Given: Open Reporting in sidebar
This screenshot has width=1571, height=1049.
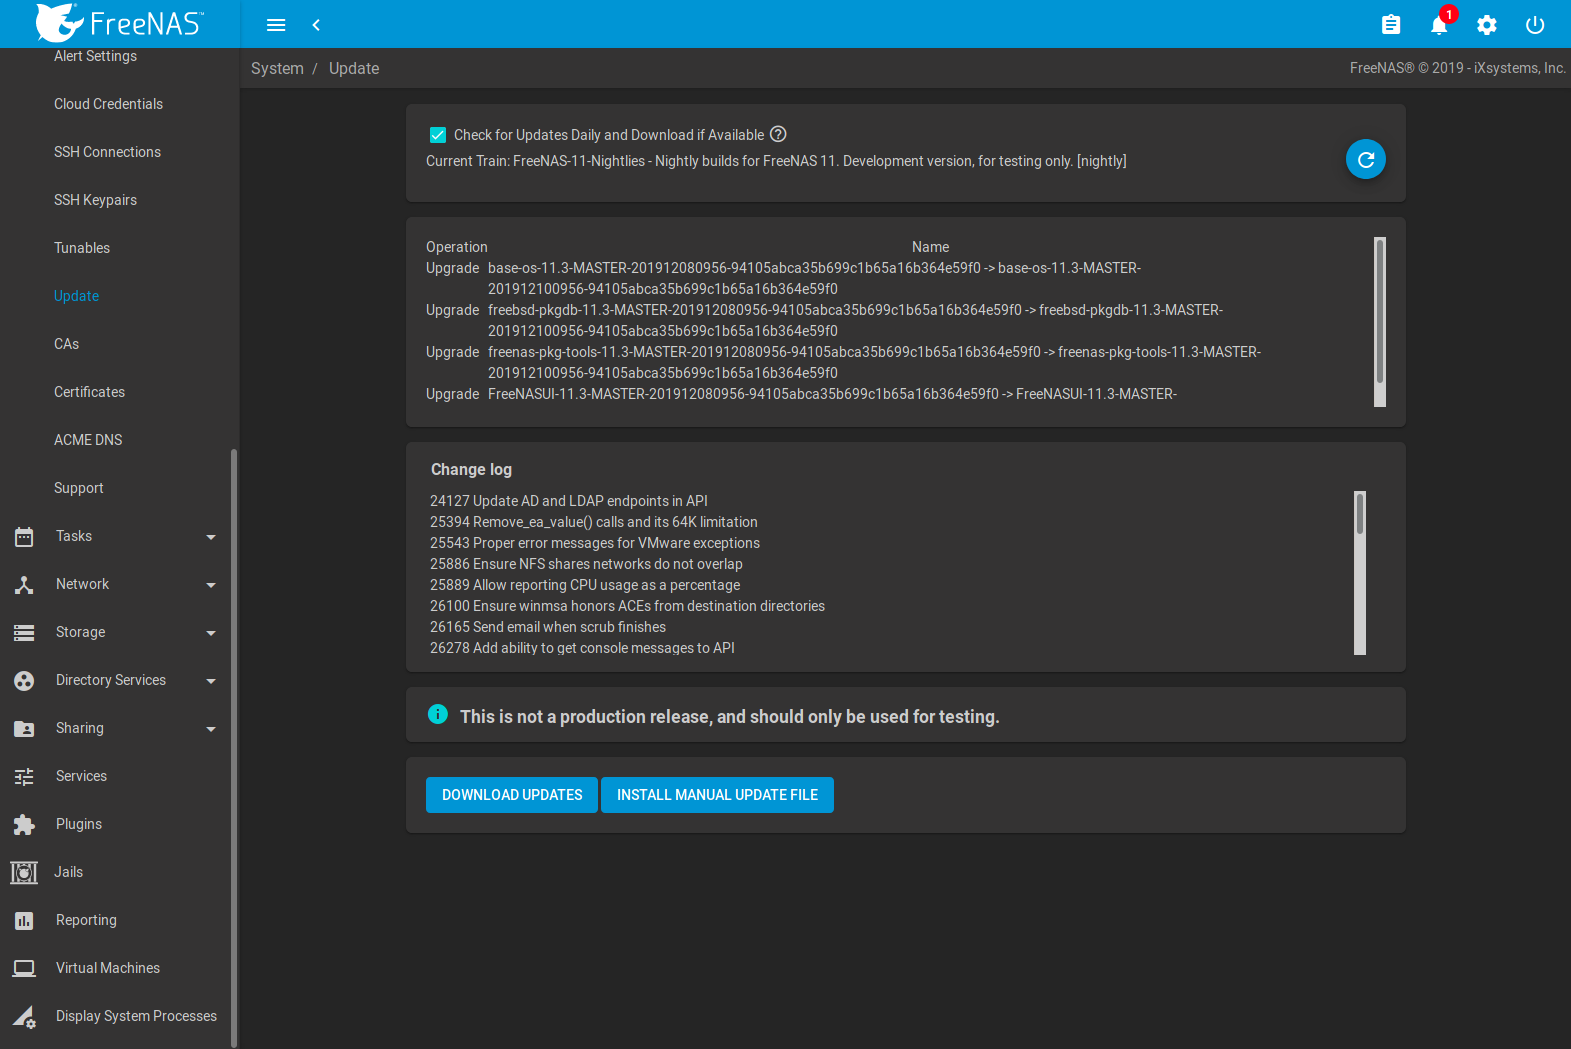Looking at the screenshot, I should 86,920.
